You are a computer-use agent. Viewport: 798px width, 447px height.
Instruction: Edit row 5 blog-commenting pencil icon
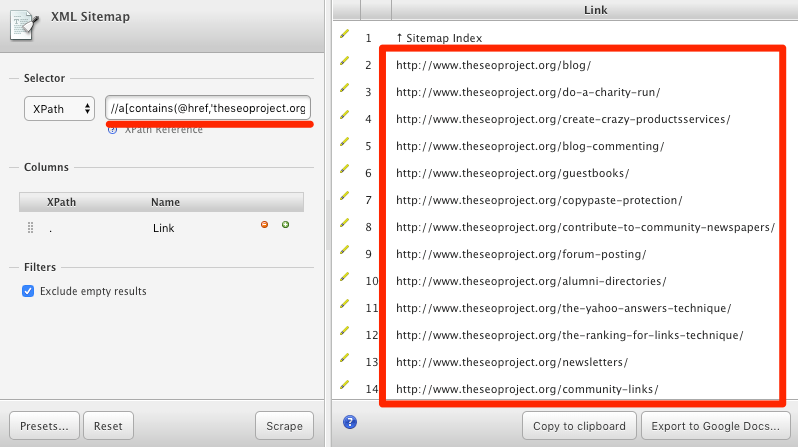click(345, 142)
